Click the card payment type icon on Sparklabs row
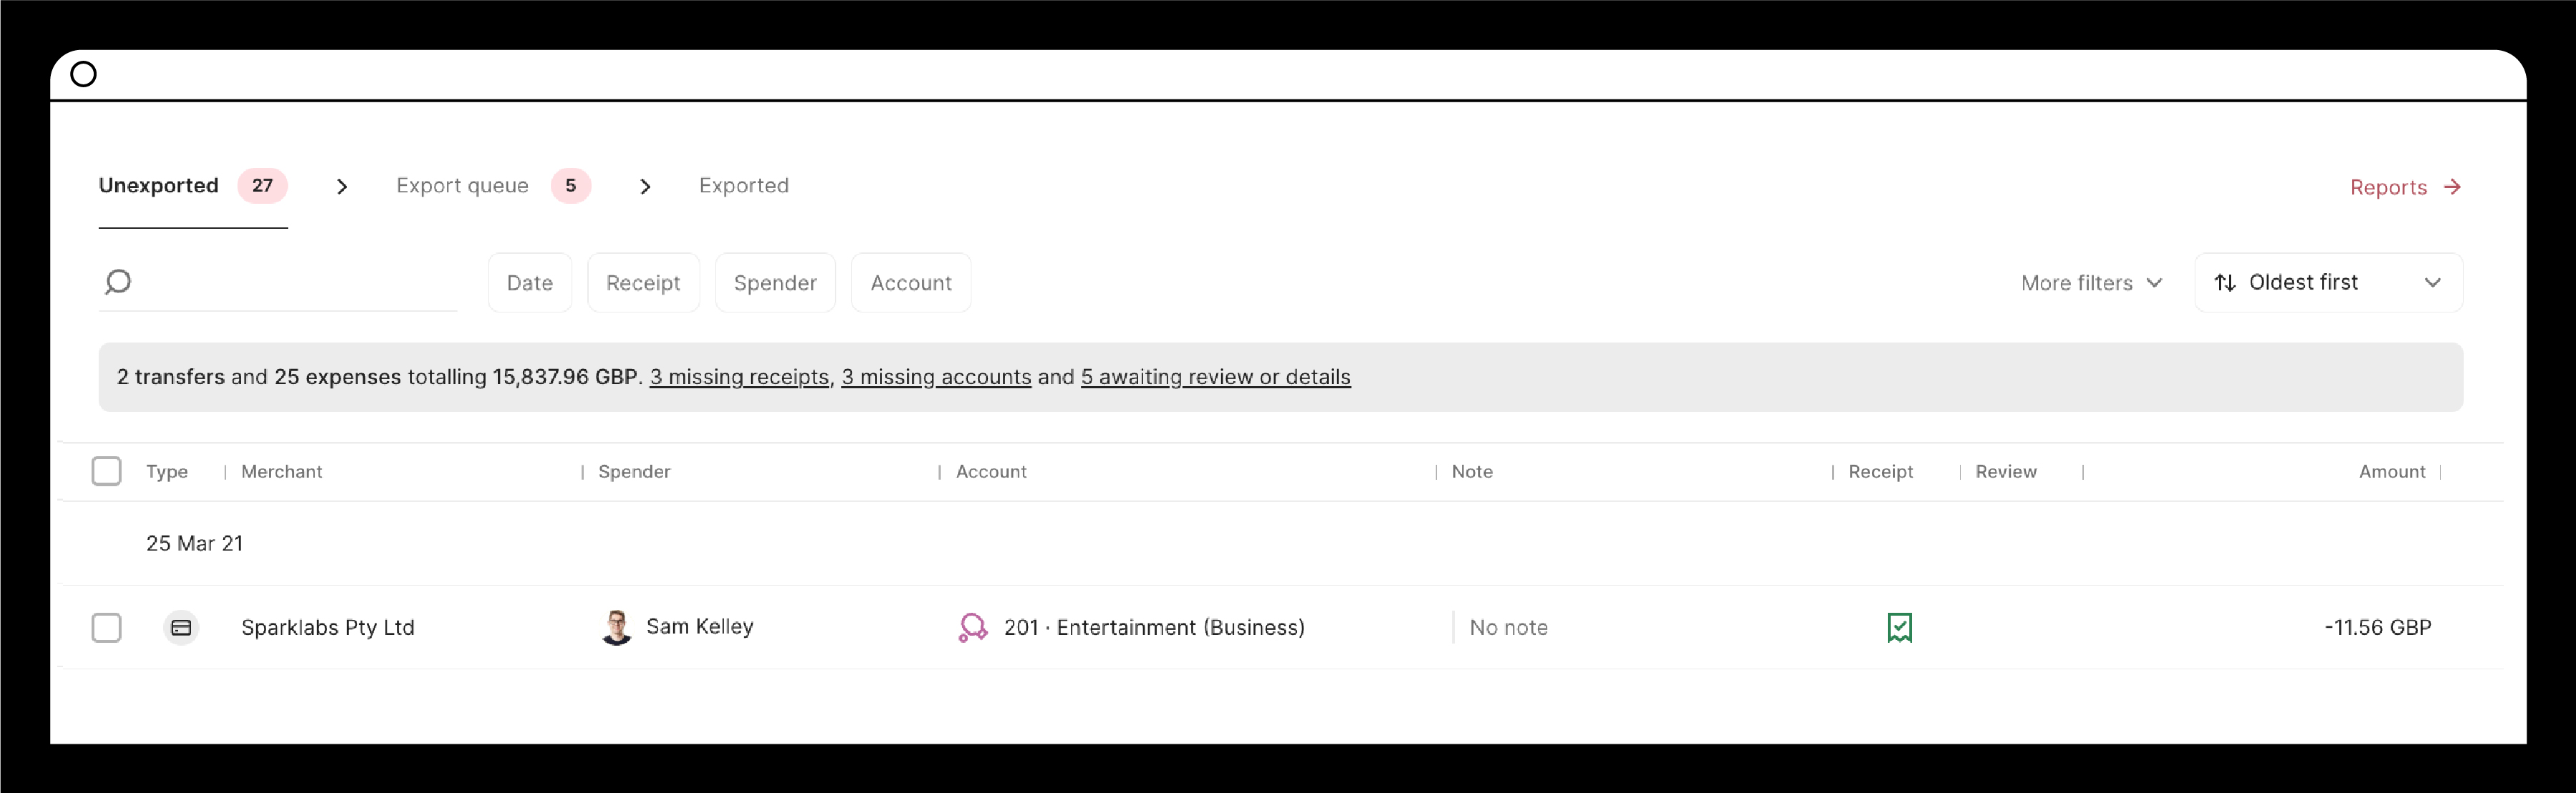The image size is (2576, 793). [181, 627]
